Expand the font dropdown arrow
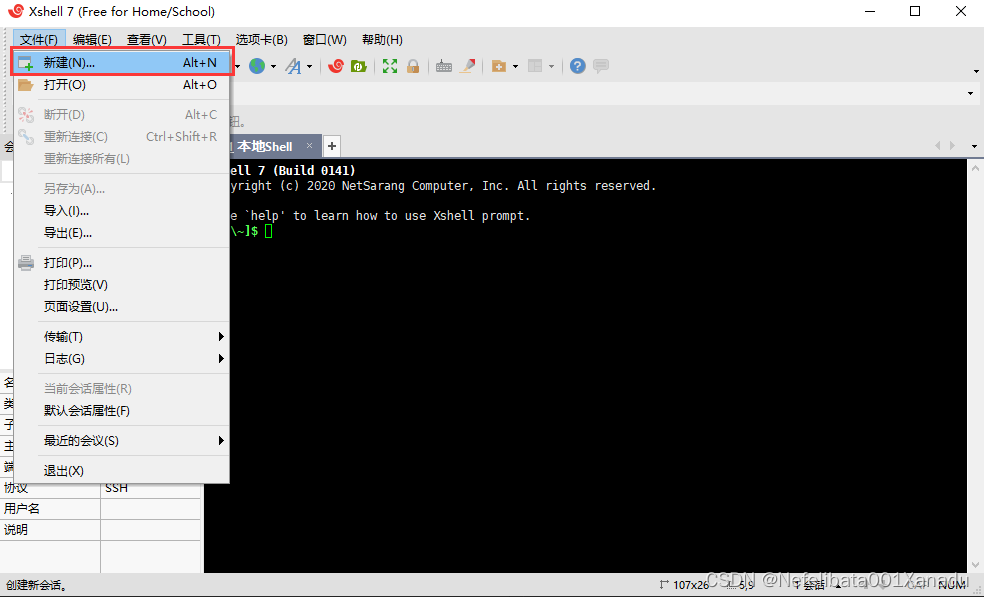Screen dimensions: 984x597 pyautogui.click(x=309, y=67)
